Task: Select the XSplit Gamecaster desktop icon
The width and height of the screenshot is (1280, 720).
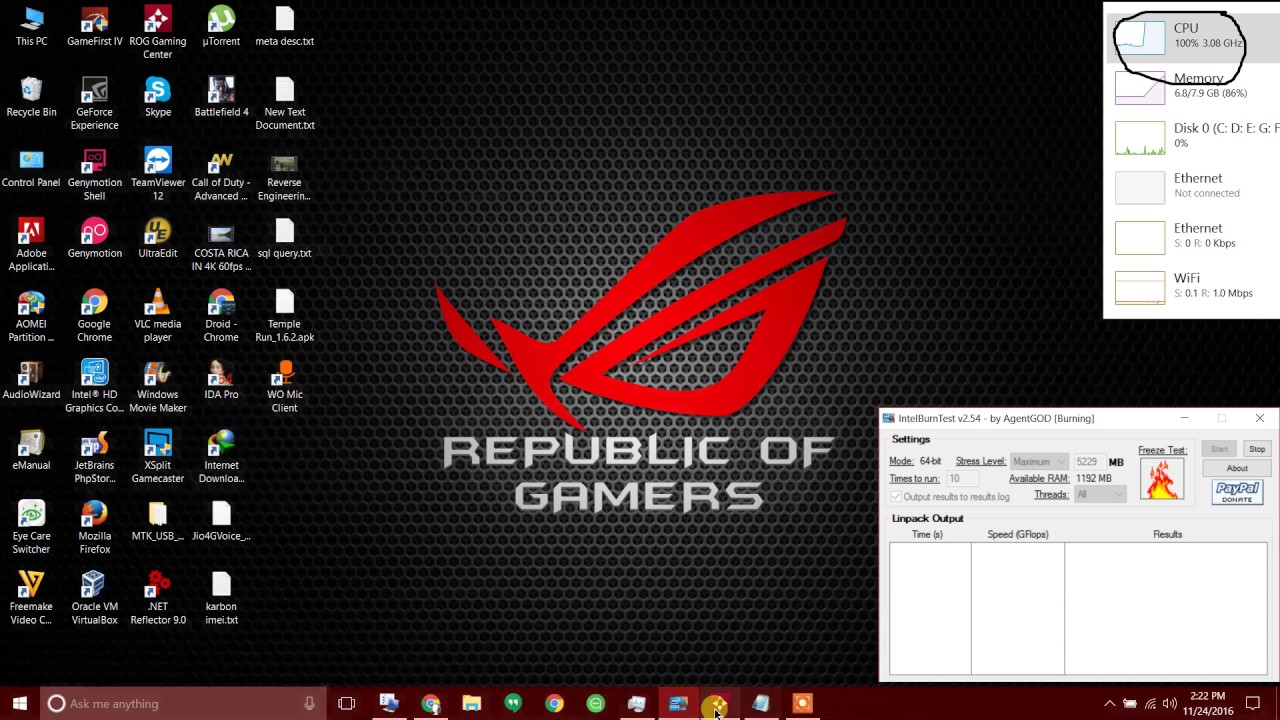Action: (x=157, y=458)
